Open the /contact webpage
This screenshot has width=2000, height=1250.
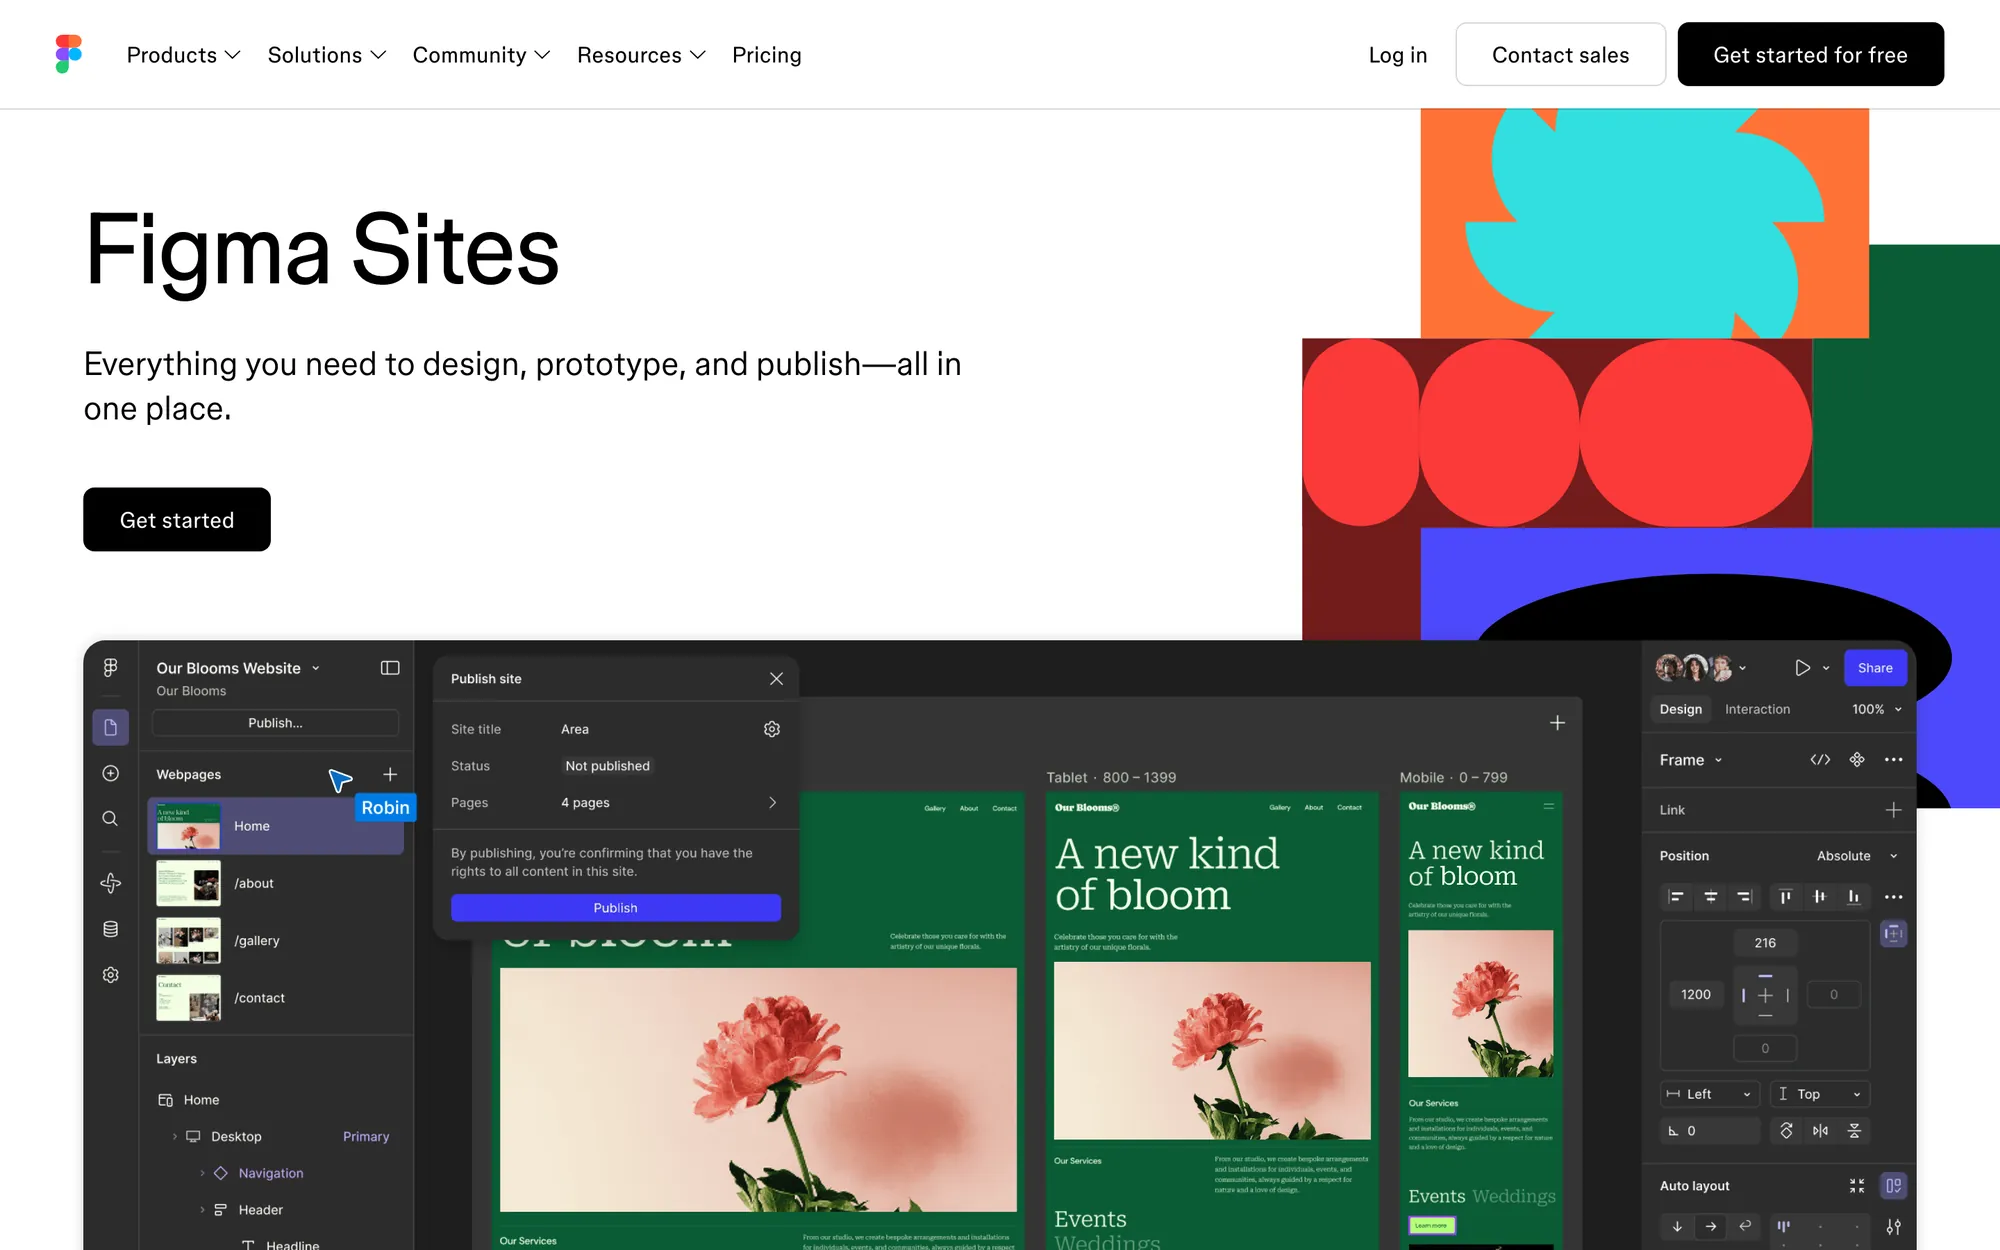276,998
